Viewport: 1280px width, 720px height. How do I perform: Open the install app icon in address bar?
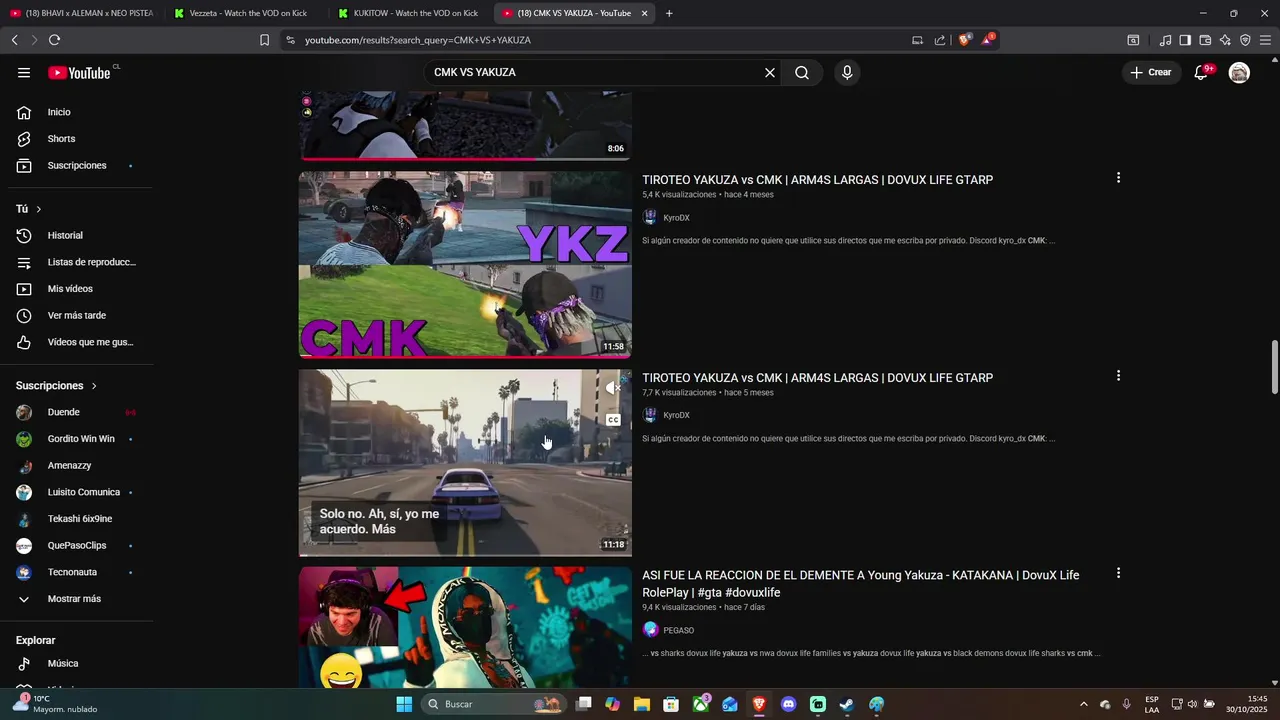click(917, 40)
